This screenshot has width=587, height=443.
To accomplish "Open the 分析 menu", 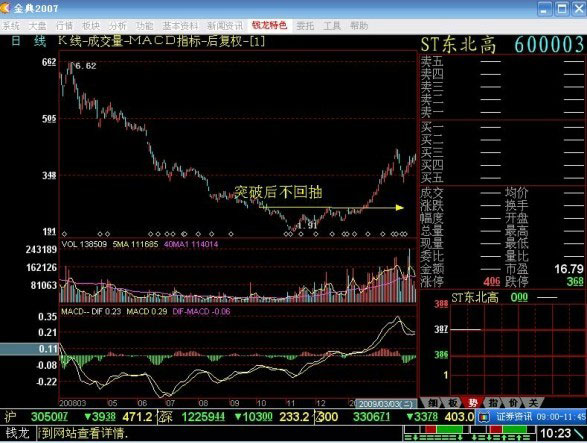I will point(118,26).
